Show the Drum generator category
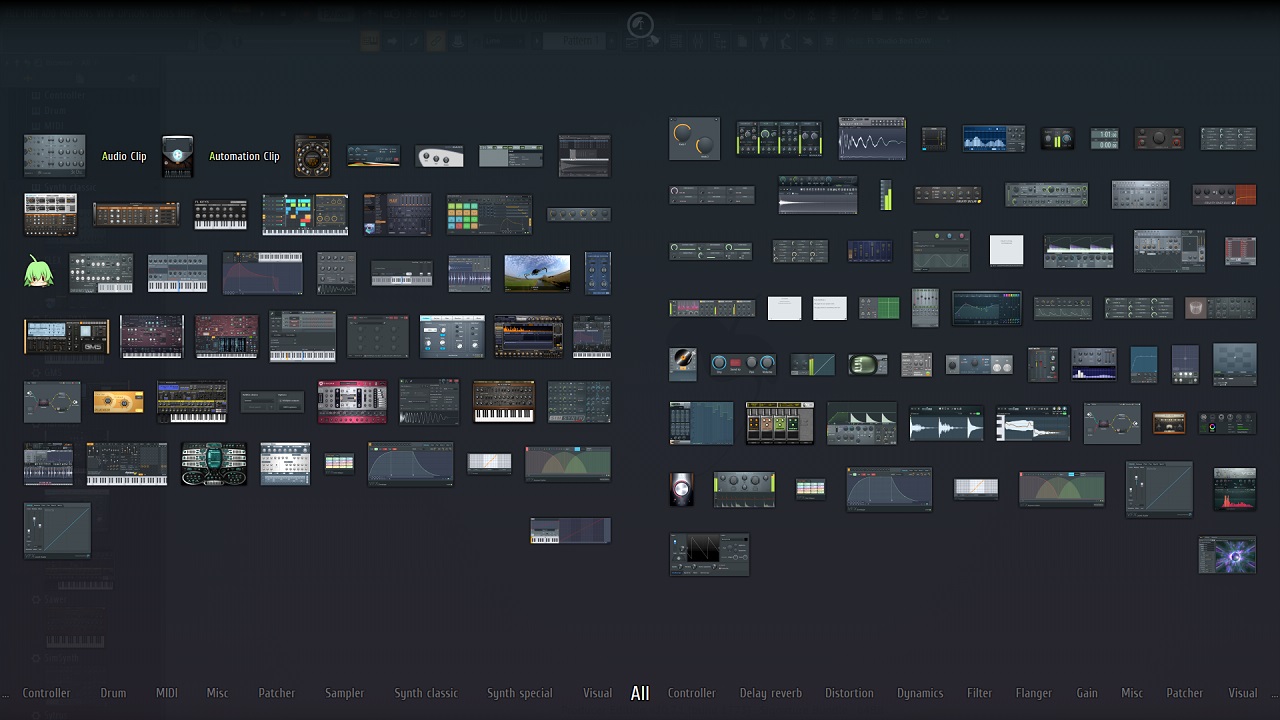 click(x=113, y=693)
